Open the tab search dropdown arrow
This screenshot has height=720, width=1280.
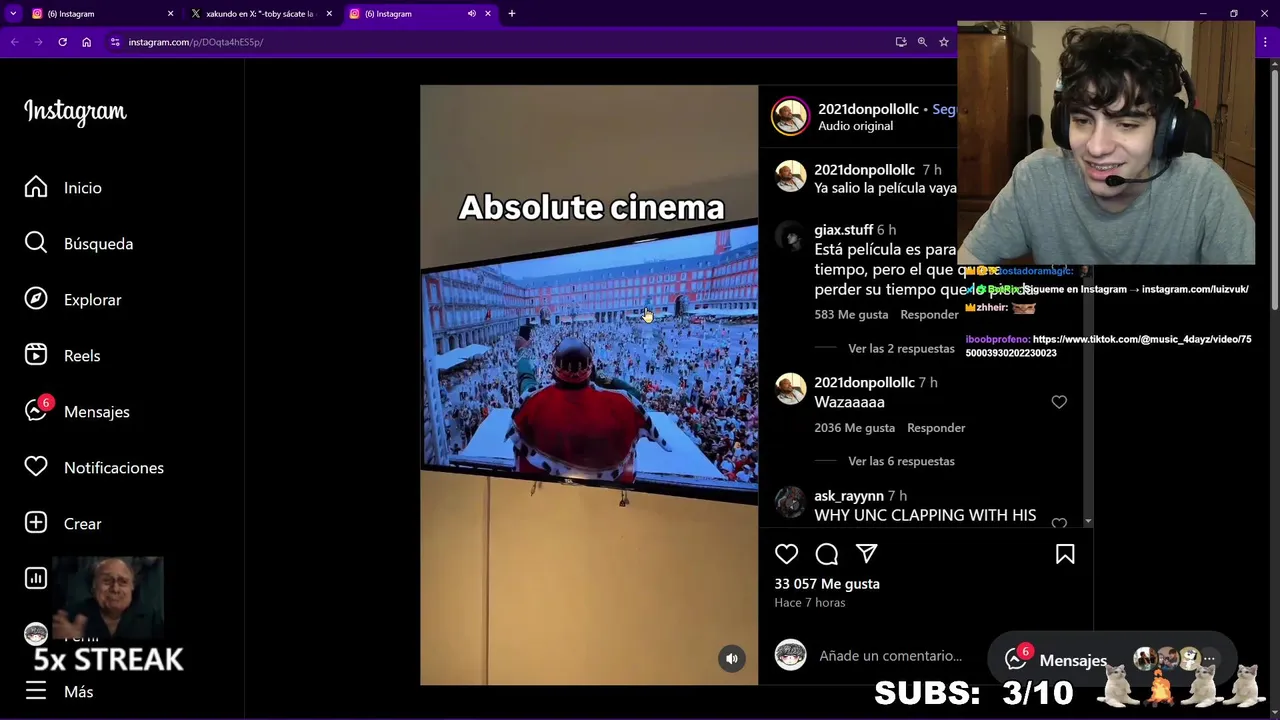click(13, 14)
